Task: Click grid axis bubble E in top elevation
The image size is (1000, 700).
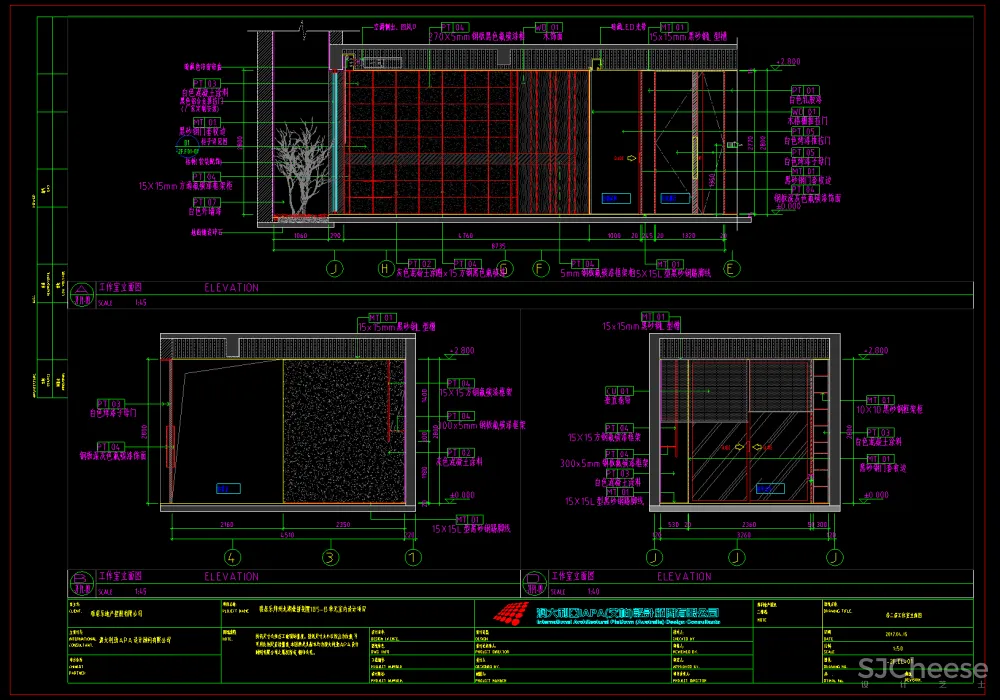Action: (x=731, y=268)
